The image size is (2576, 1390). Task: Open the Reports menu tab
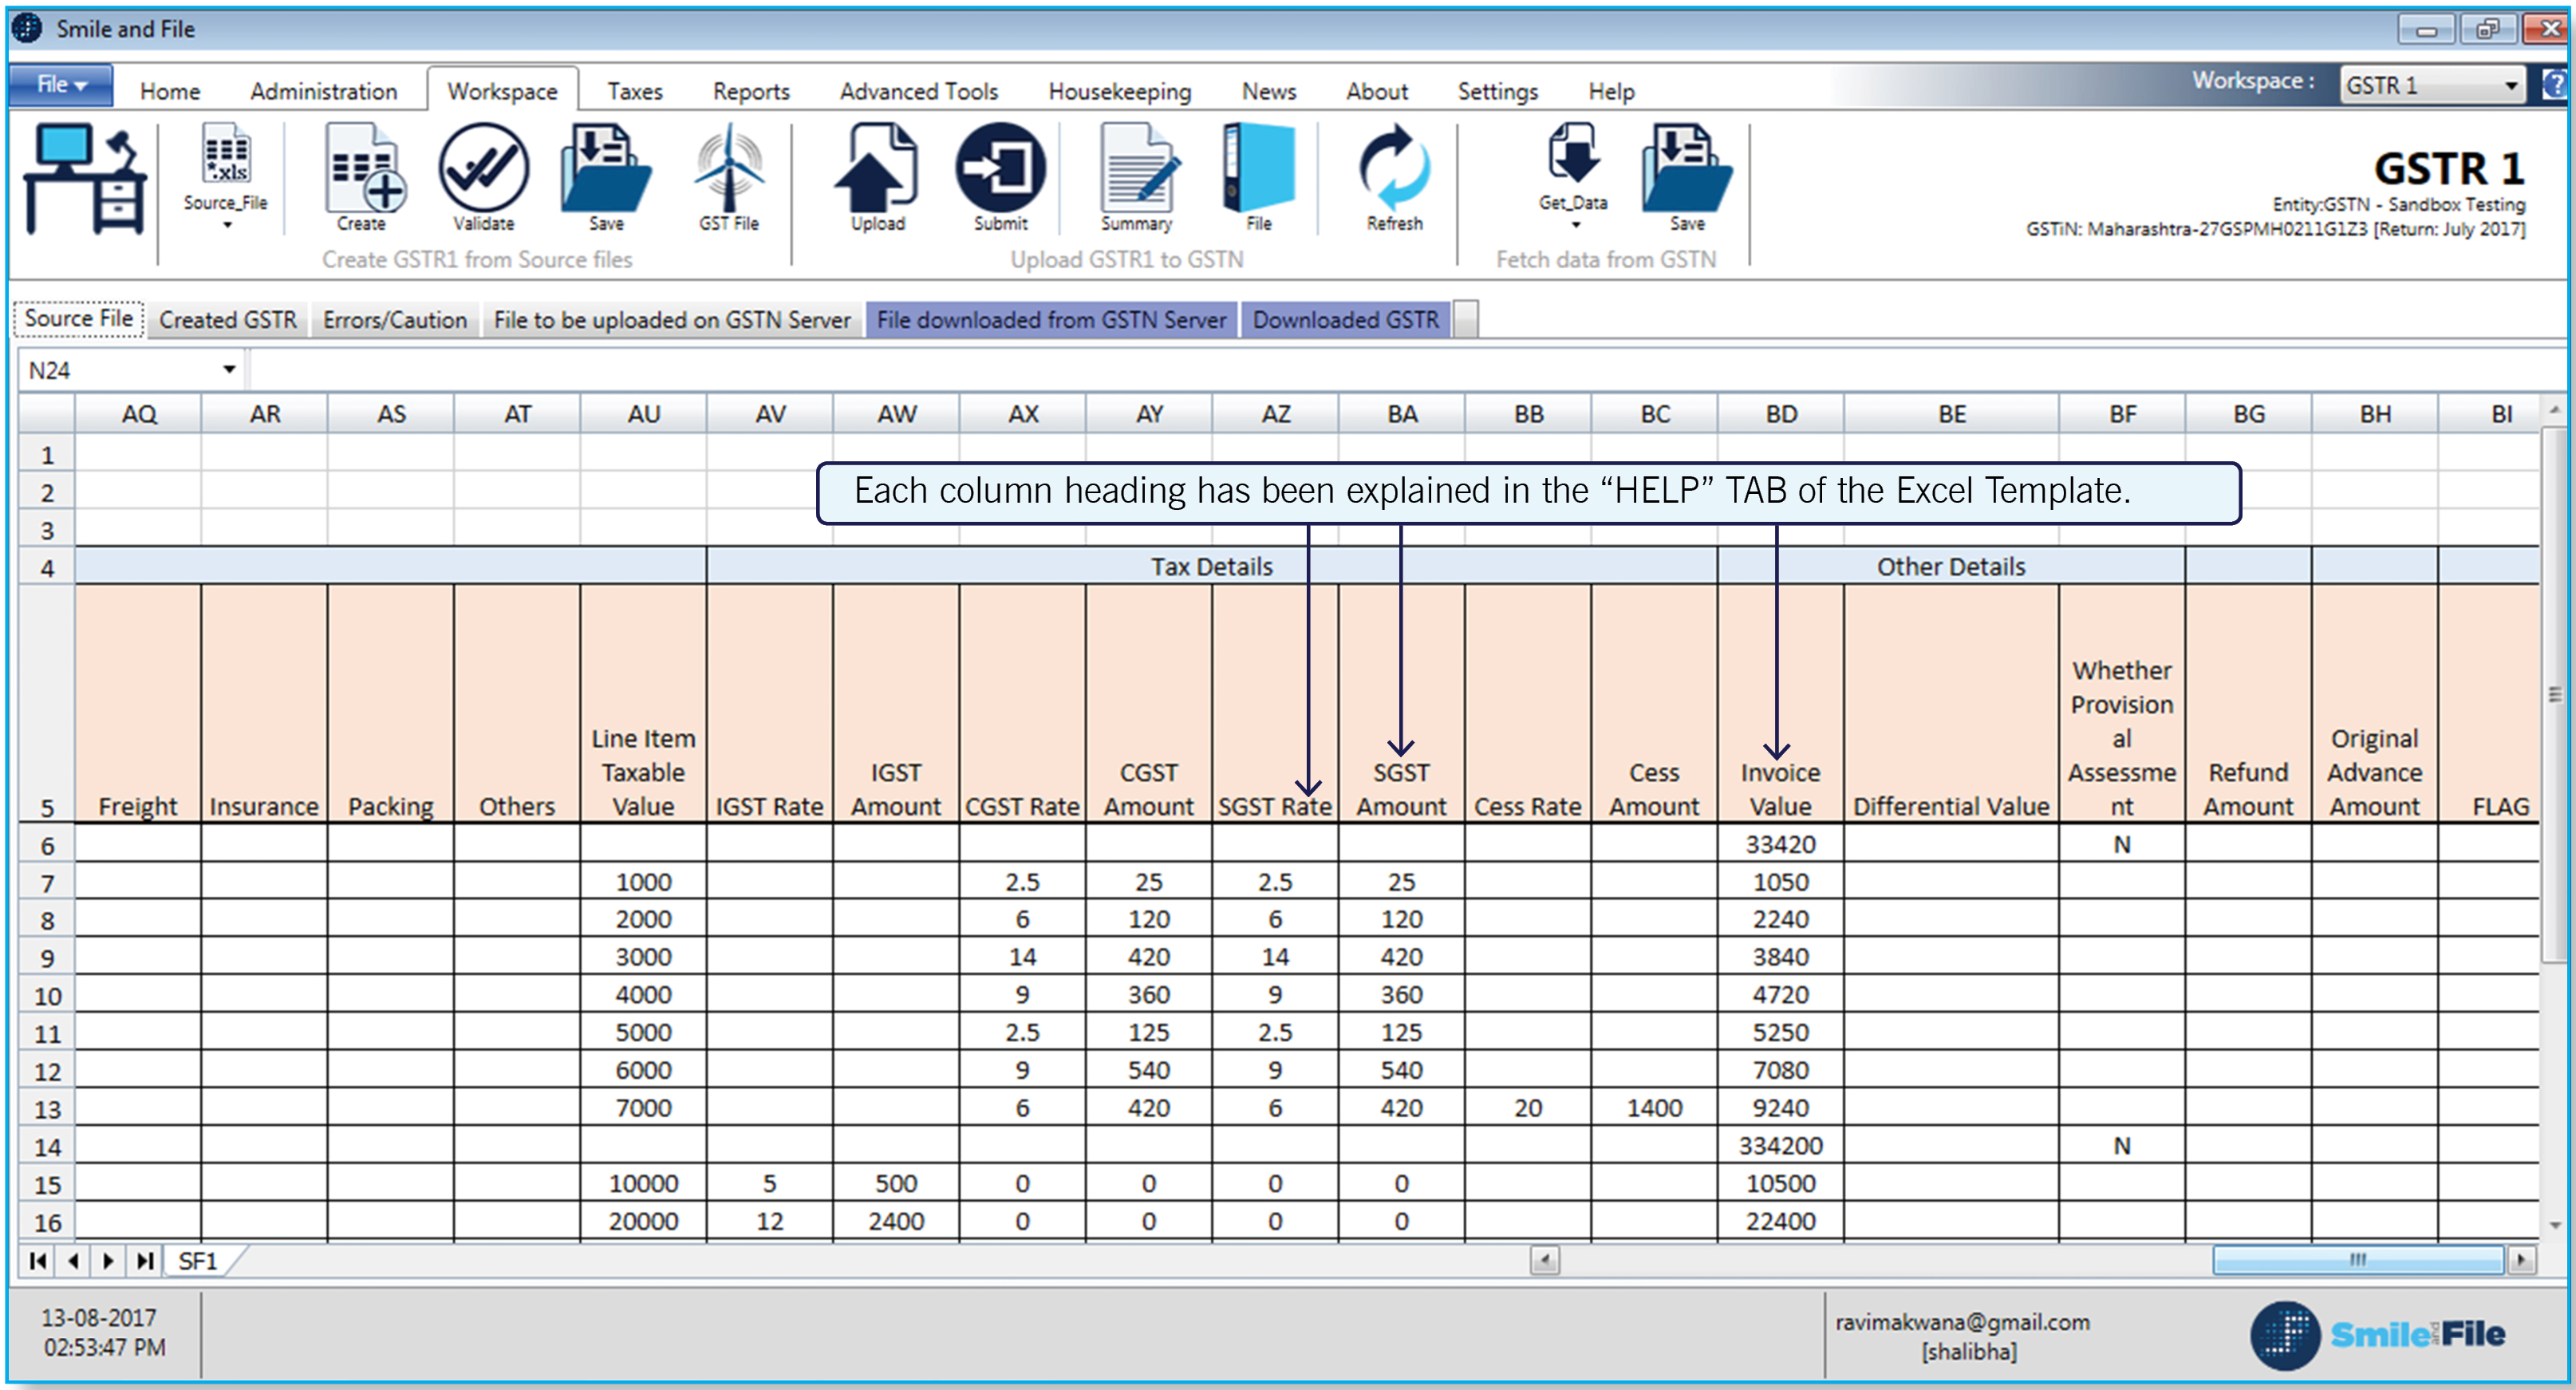(750, 91)
